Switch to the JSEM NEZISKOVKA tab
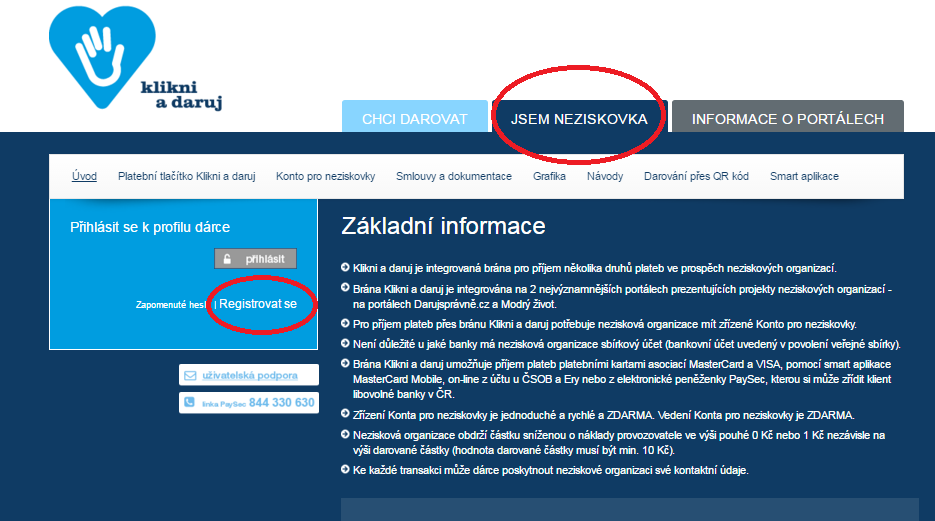 pyautogui.click(x=579, y=117)
